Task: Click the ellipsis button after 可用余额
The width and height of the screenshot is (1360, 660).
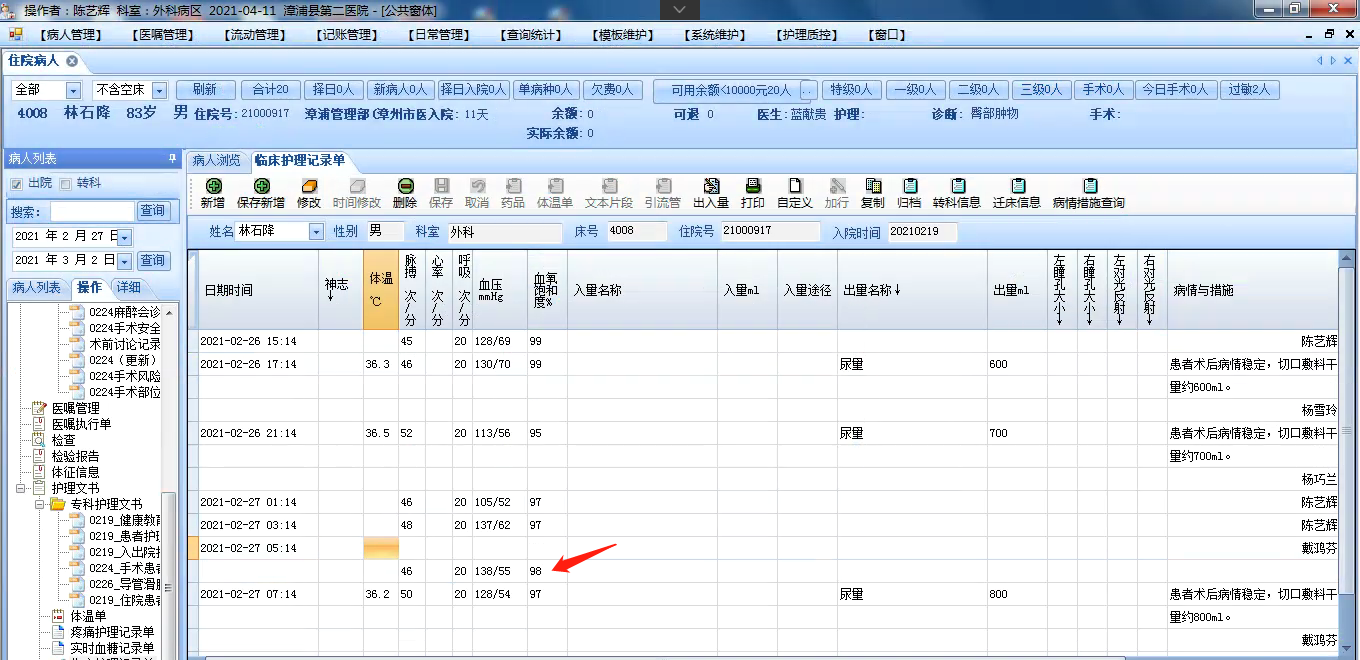Action: (808, 90)
